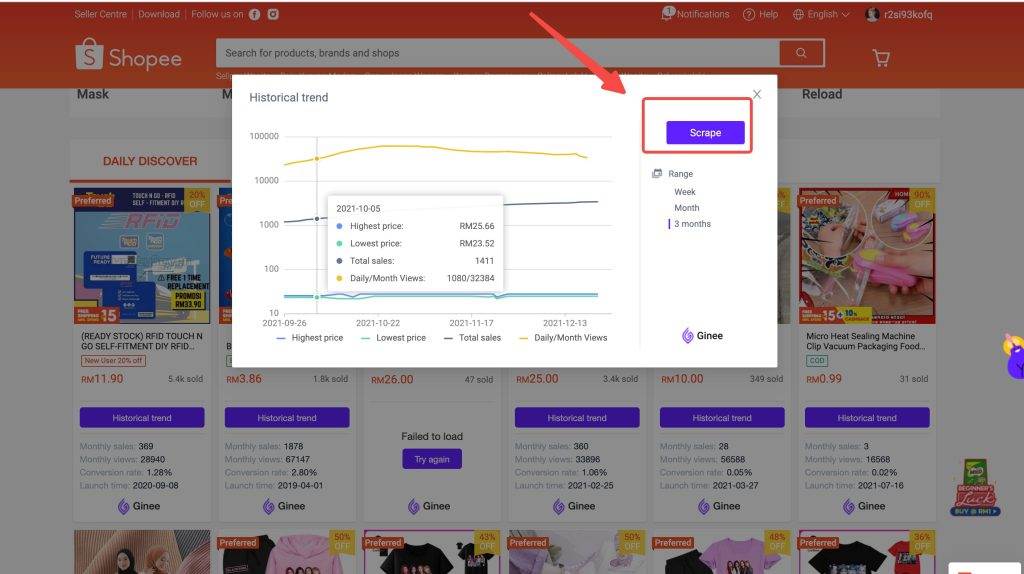Open the shopping cart icon
The image size is (1024, 574).
(x=881, y=58)
